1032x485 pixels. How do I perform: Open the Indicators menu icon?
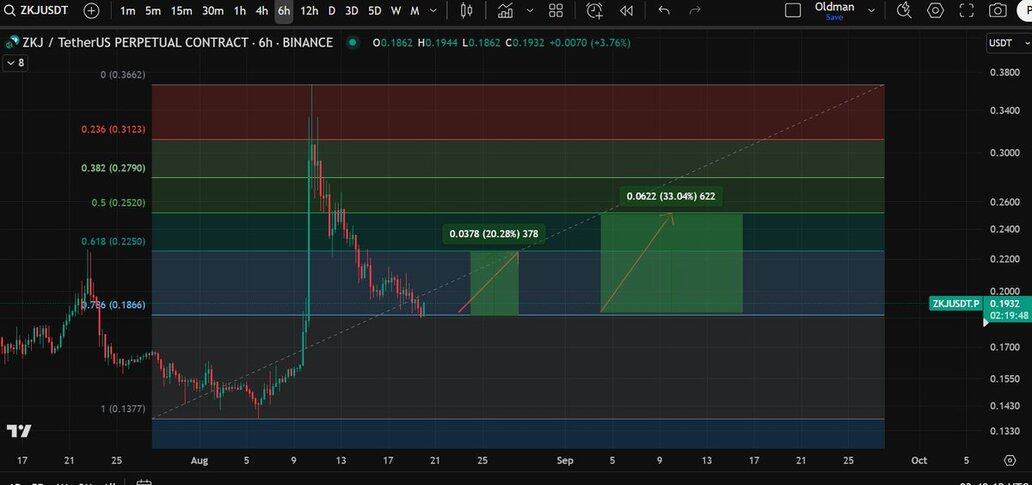pos(506,11)
